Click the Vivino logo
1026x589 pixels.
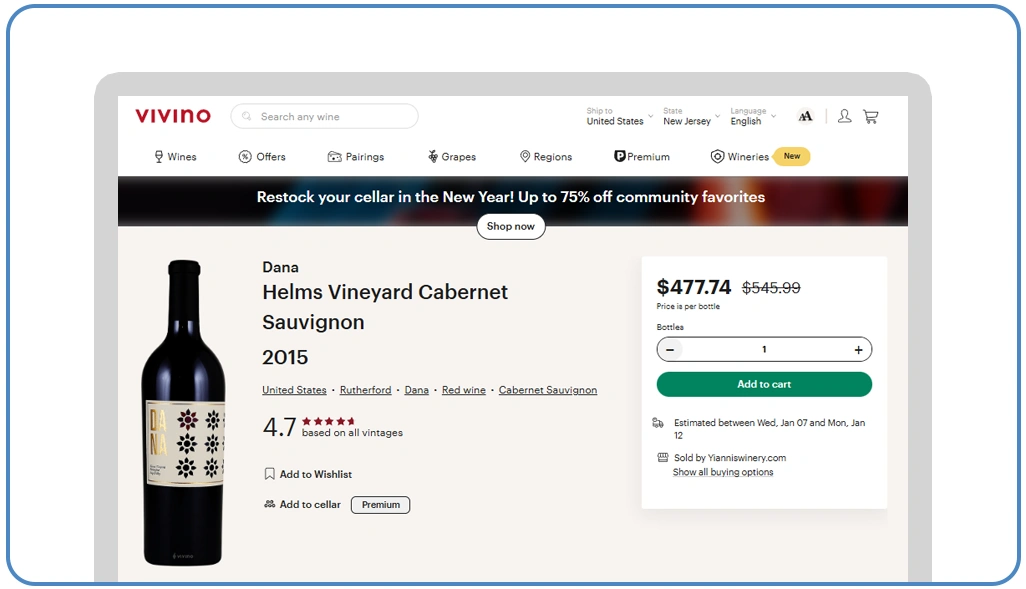(173, 116)
